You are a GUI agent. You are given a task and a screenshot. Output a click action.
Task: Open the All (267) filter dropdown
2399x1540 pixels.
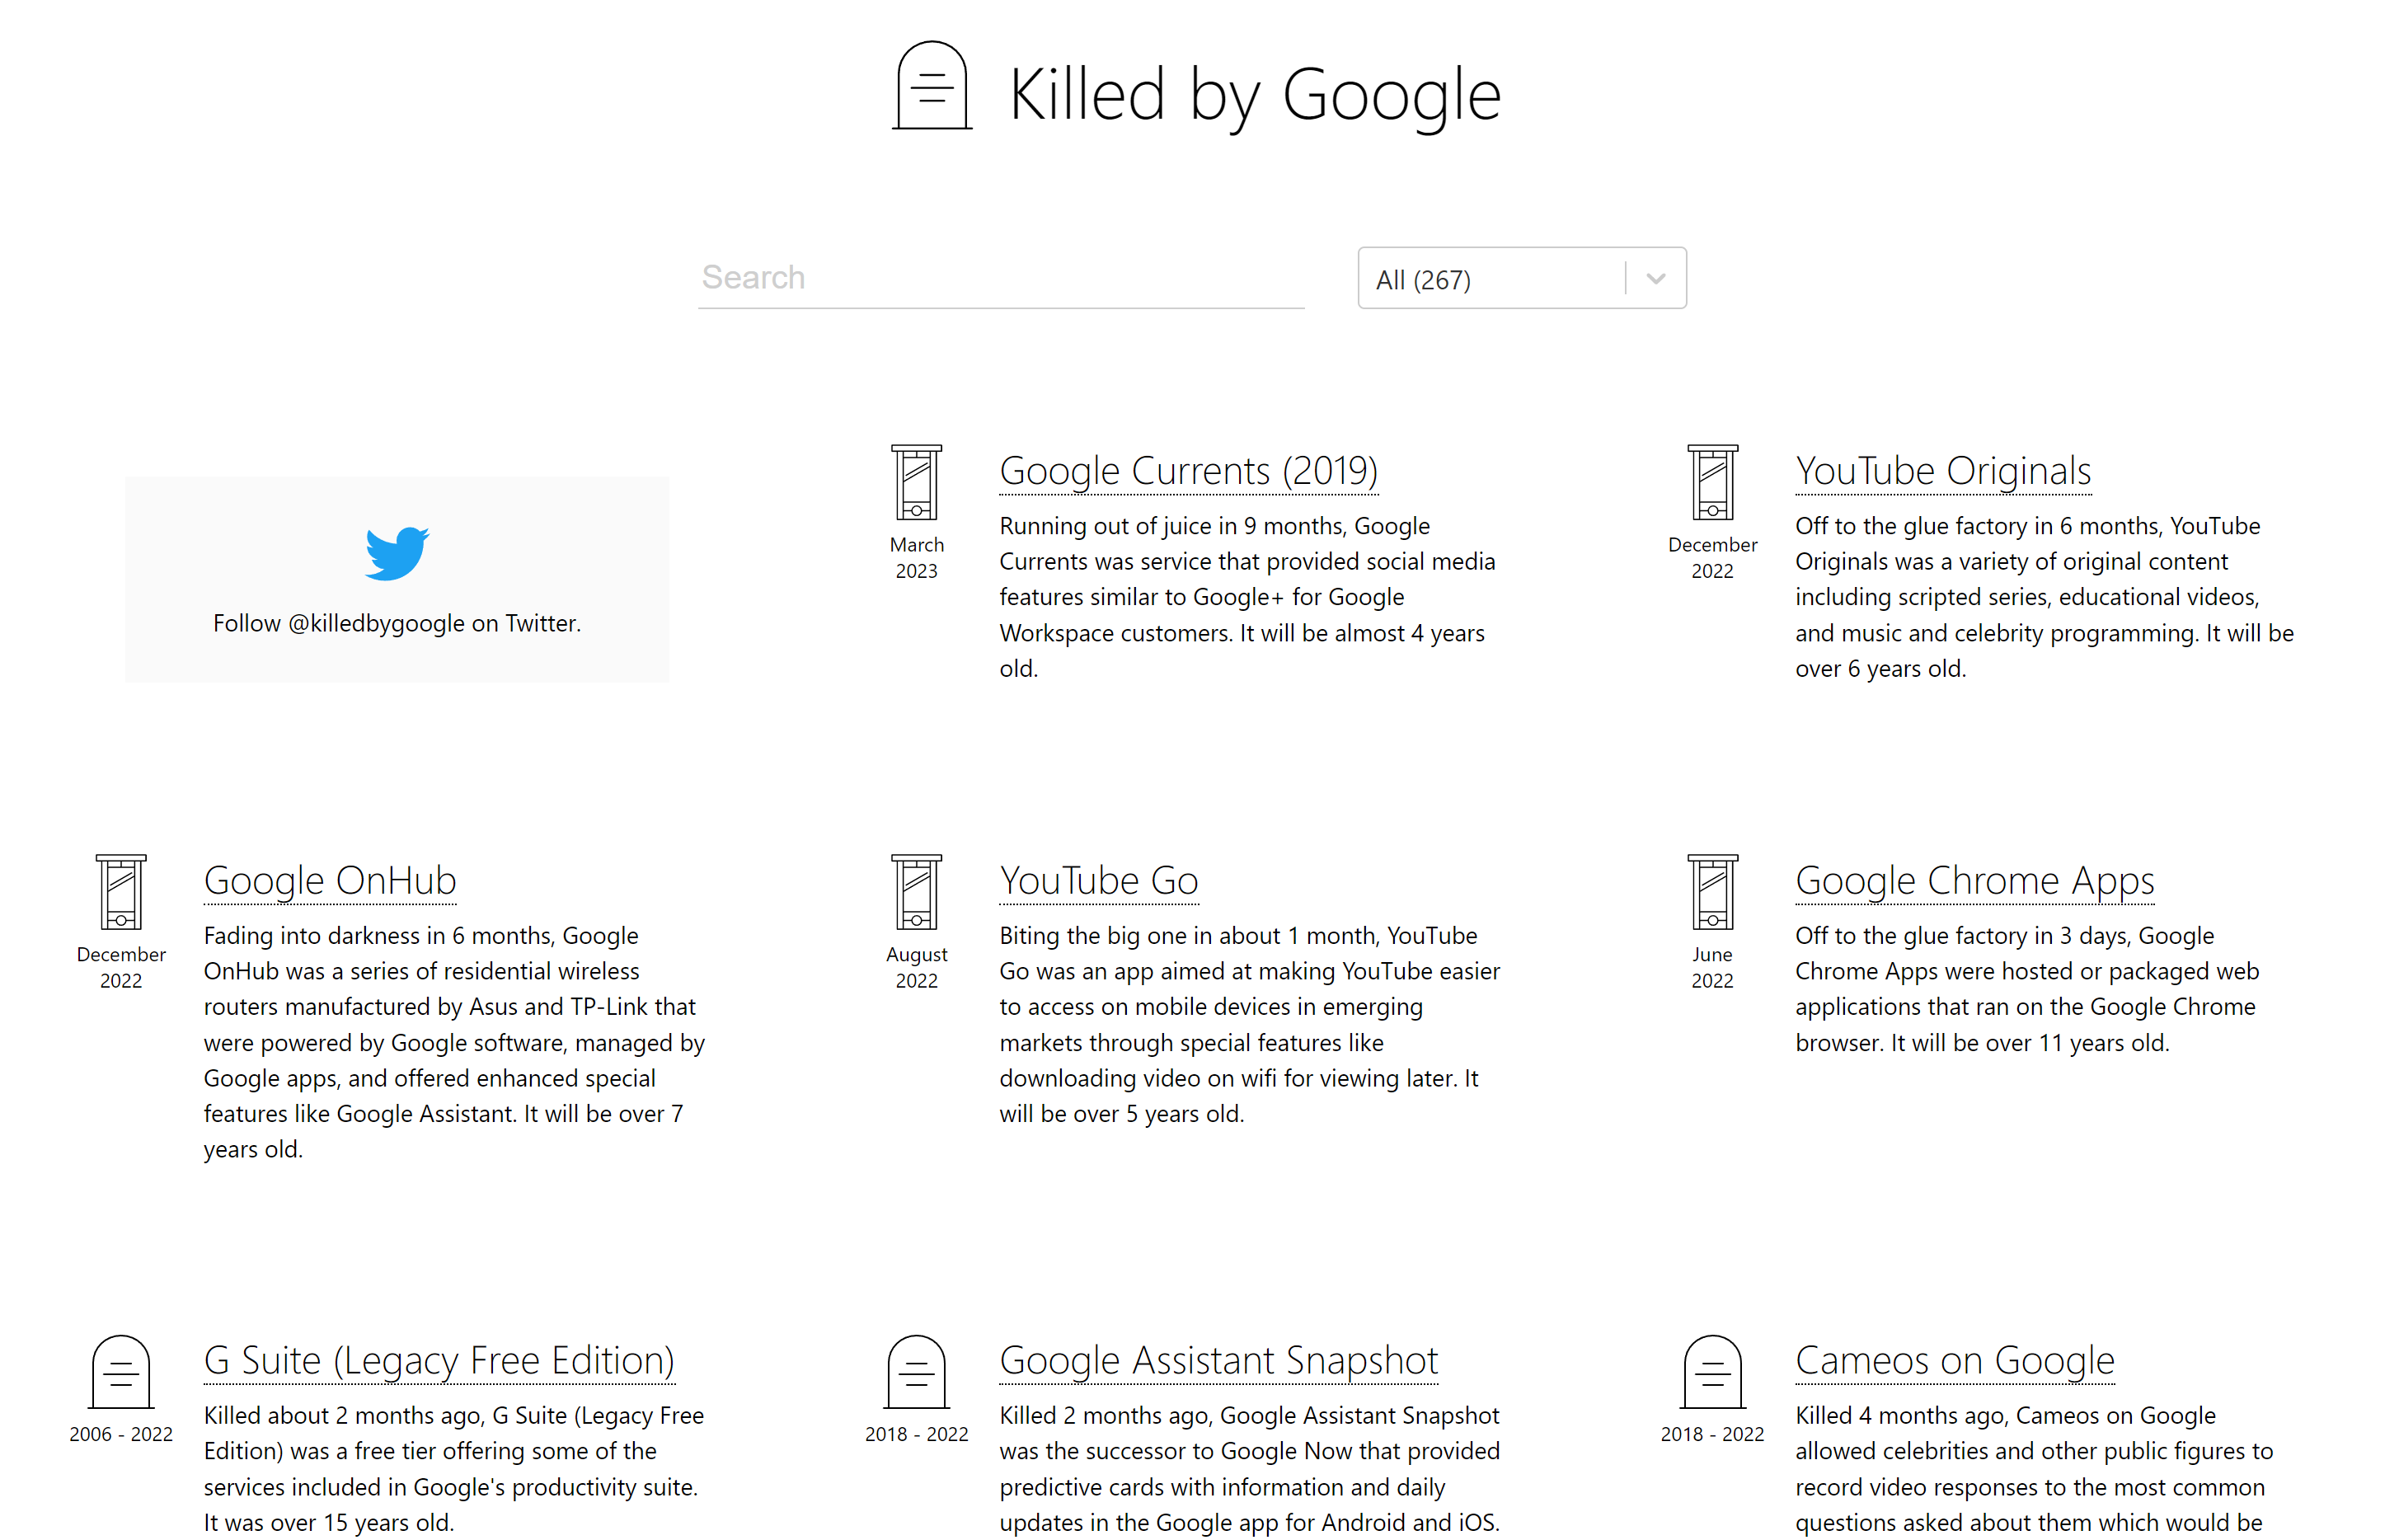pyautogui.click(x=1521, y=278)
